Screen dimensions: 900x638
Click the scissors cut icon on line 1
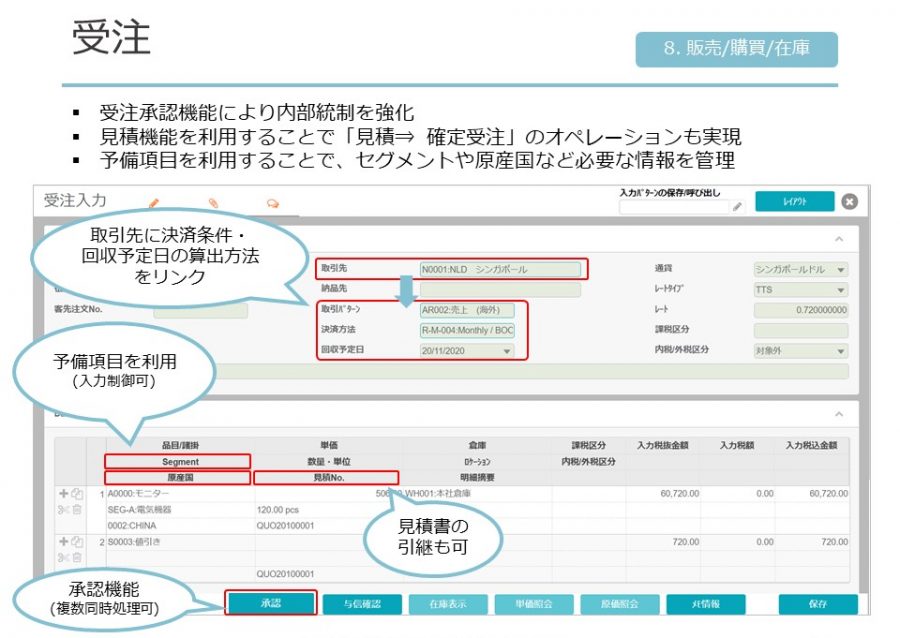[64, 509]
